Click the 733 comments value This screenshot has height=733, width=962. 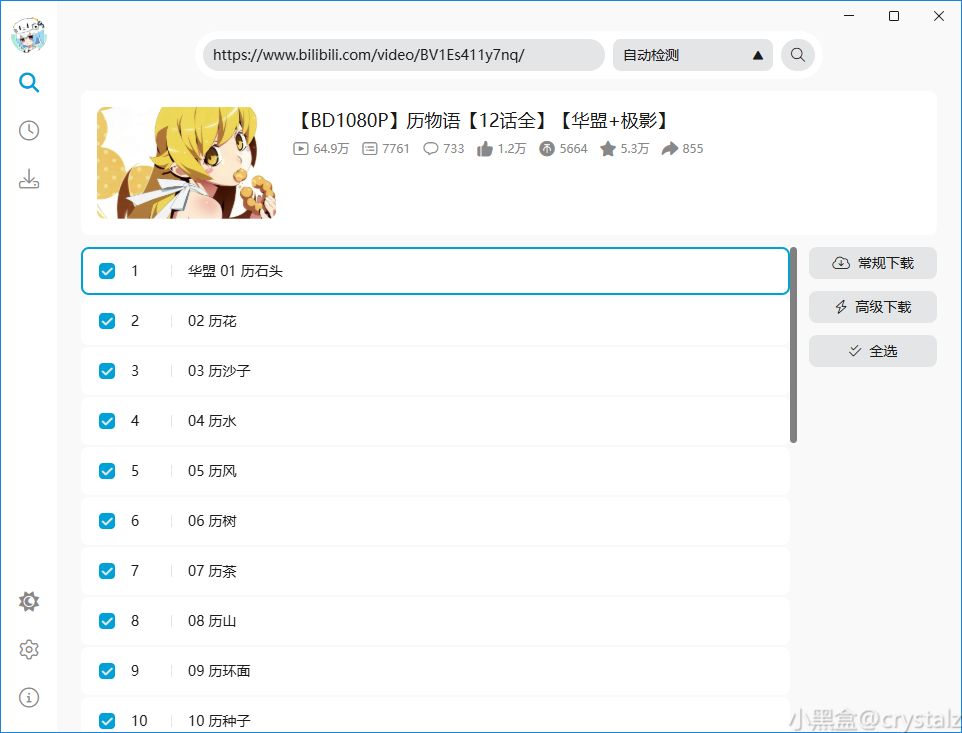(453, 148)
